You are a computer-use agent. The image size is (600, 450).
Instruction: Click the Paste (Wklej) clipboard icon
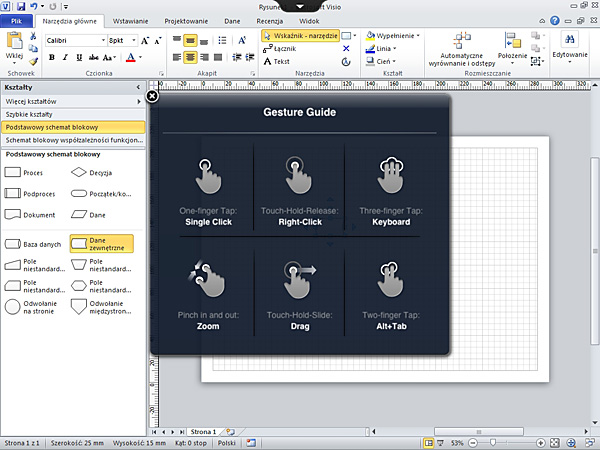click(15, 41)
